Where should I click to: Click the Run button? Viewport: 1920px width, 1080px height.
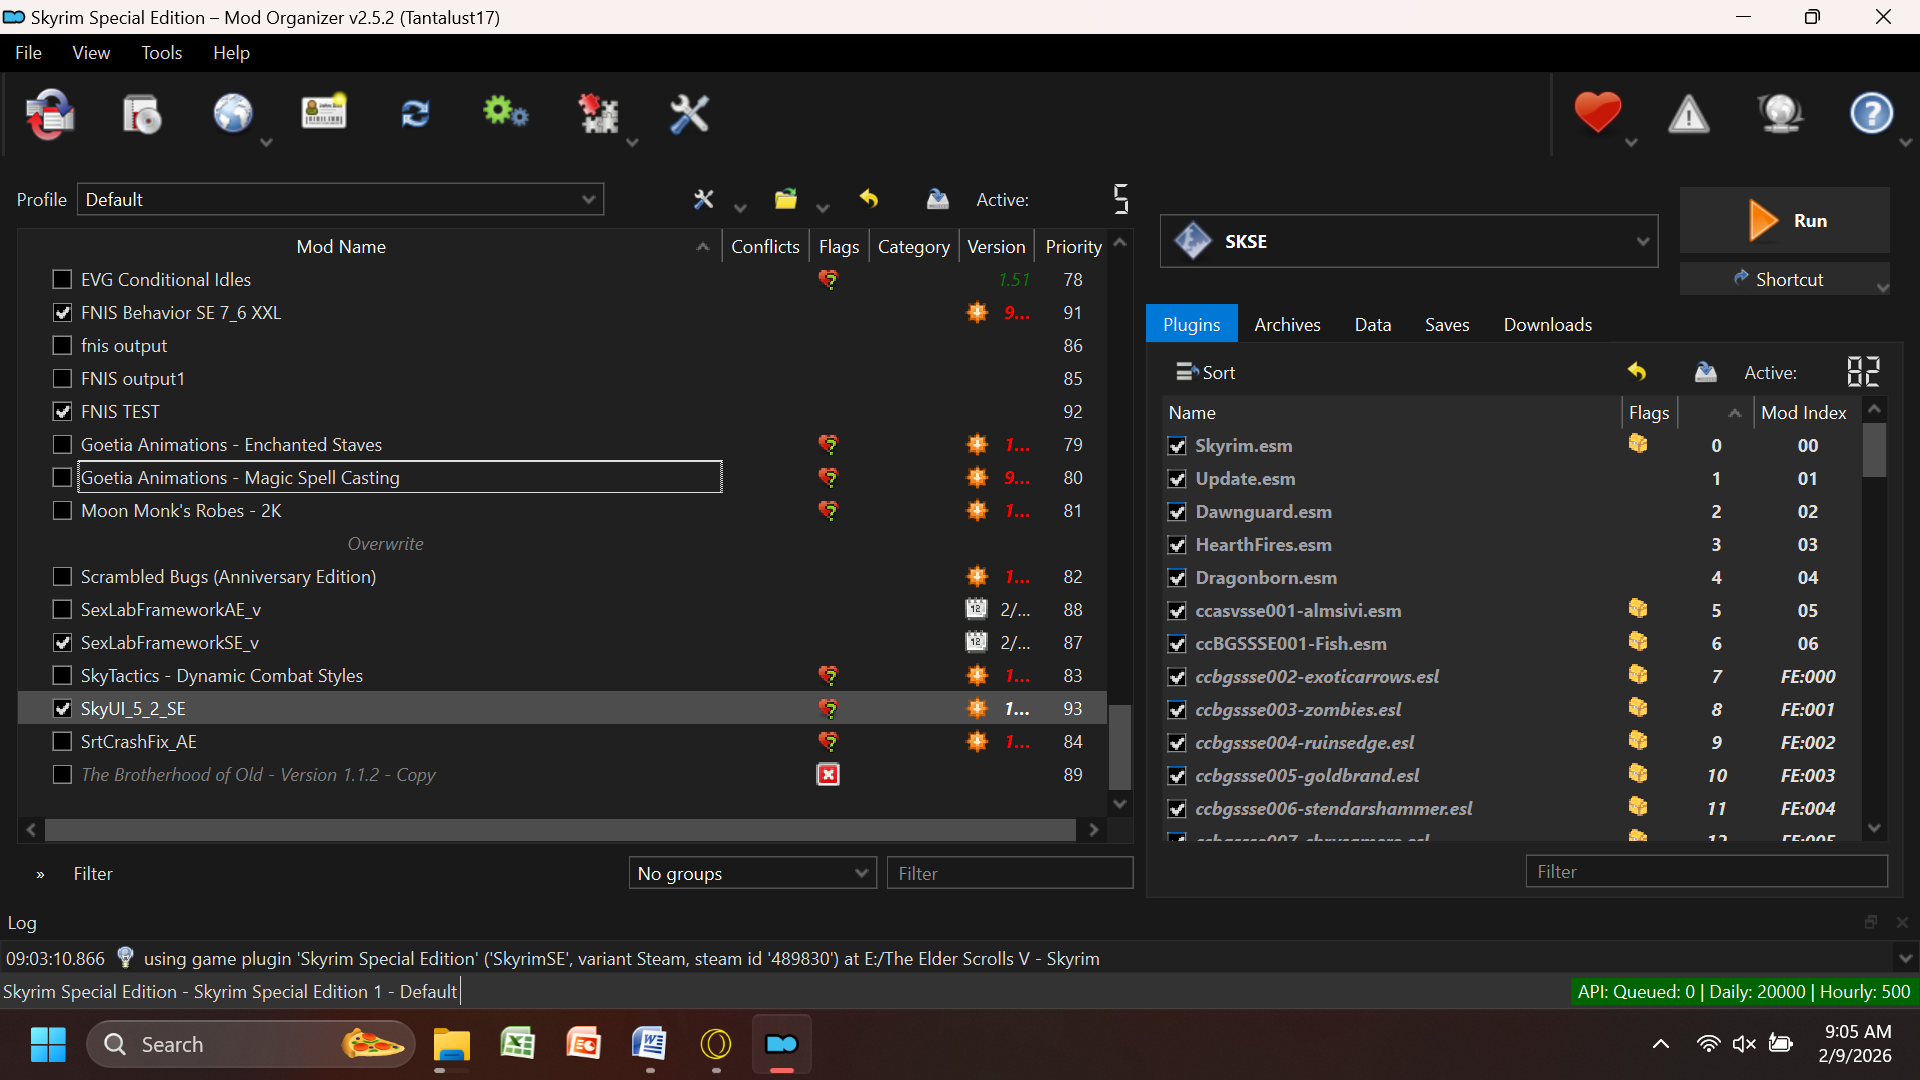1785,220
